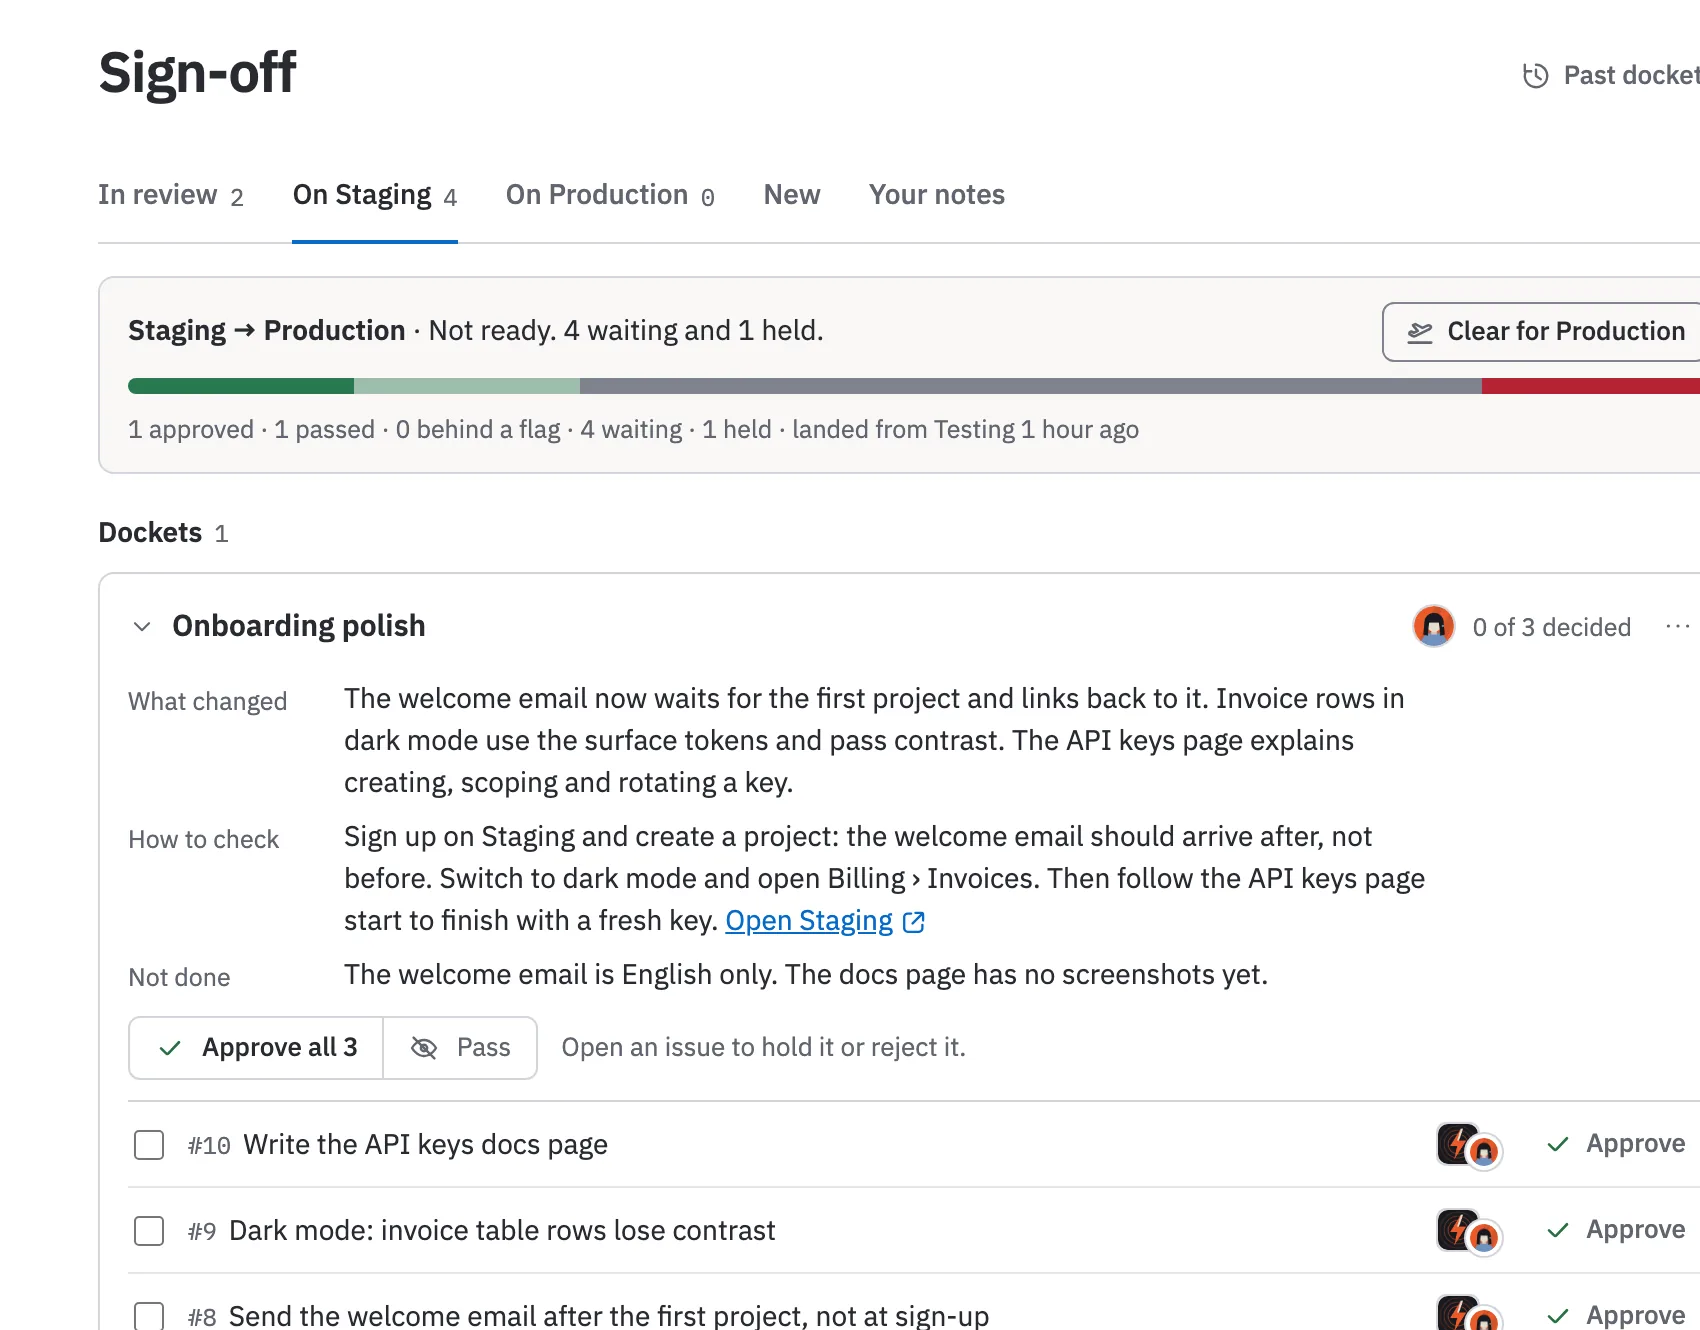Go to the New tab
Image resolution: width=1700 pixels, height=1330 pixels.
click(792, 195)
